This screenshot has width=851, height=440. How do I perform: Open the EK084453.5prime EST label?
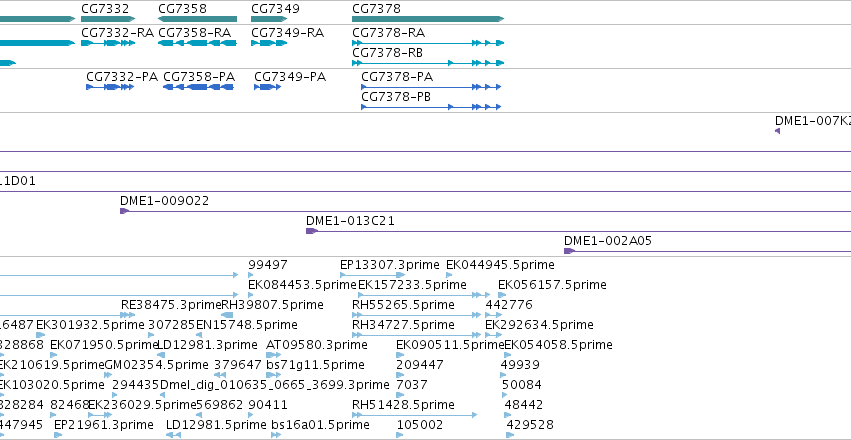coord(303,285)
